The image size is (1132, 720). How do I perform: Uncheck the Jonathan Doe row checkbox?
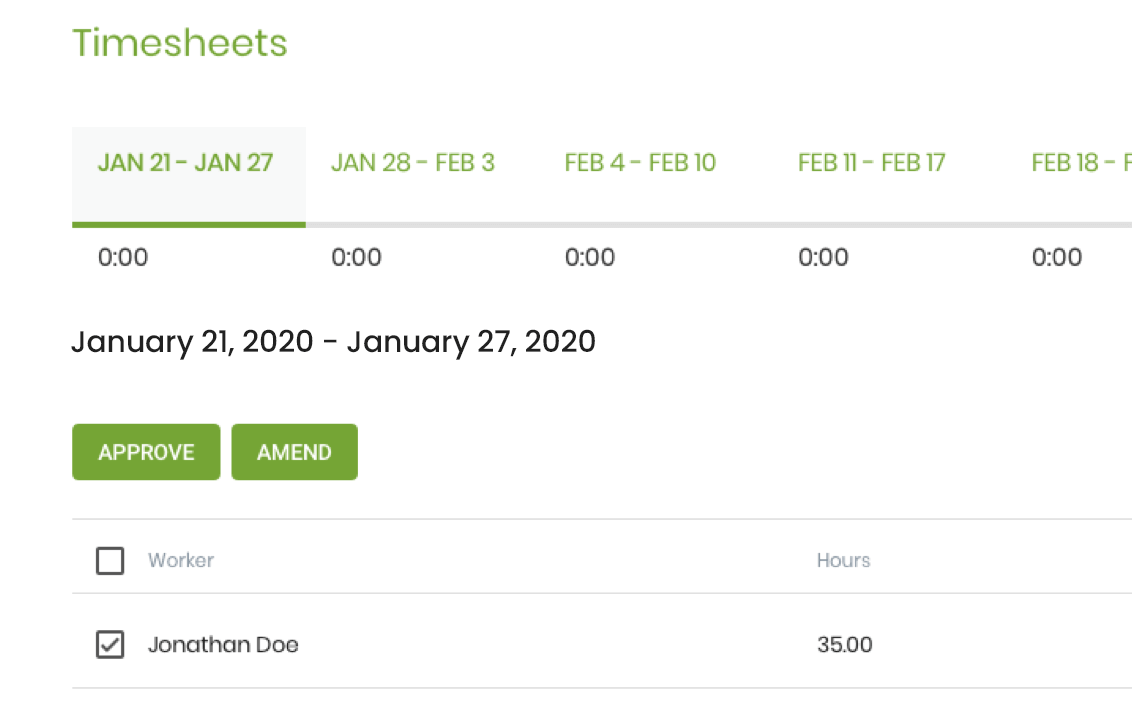(x=110, y=644)
